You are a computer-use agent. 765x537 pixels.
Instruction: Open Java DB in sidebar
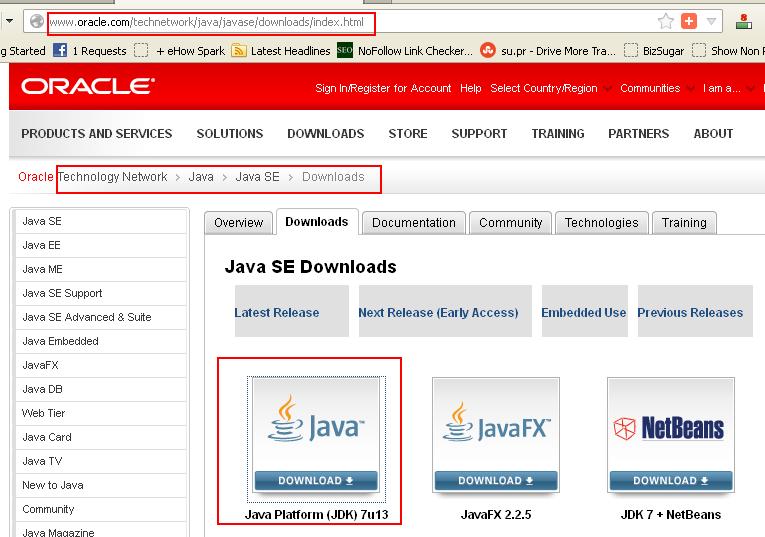click(101, 389)
